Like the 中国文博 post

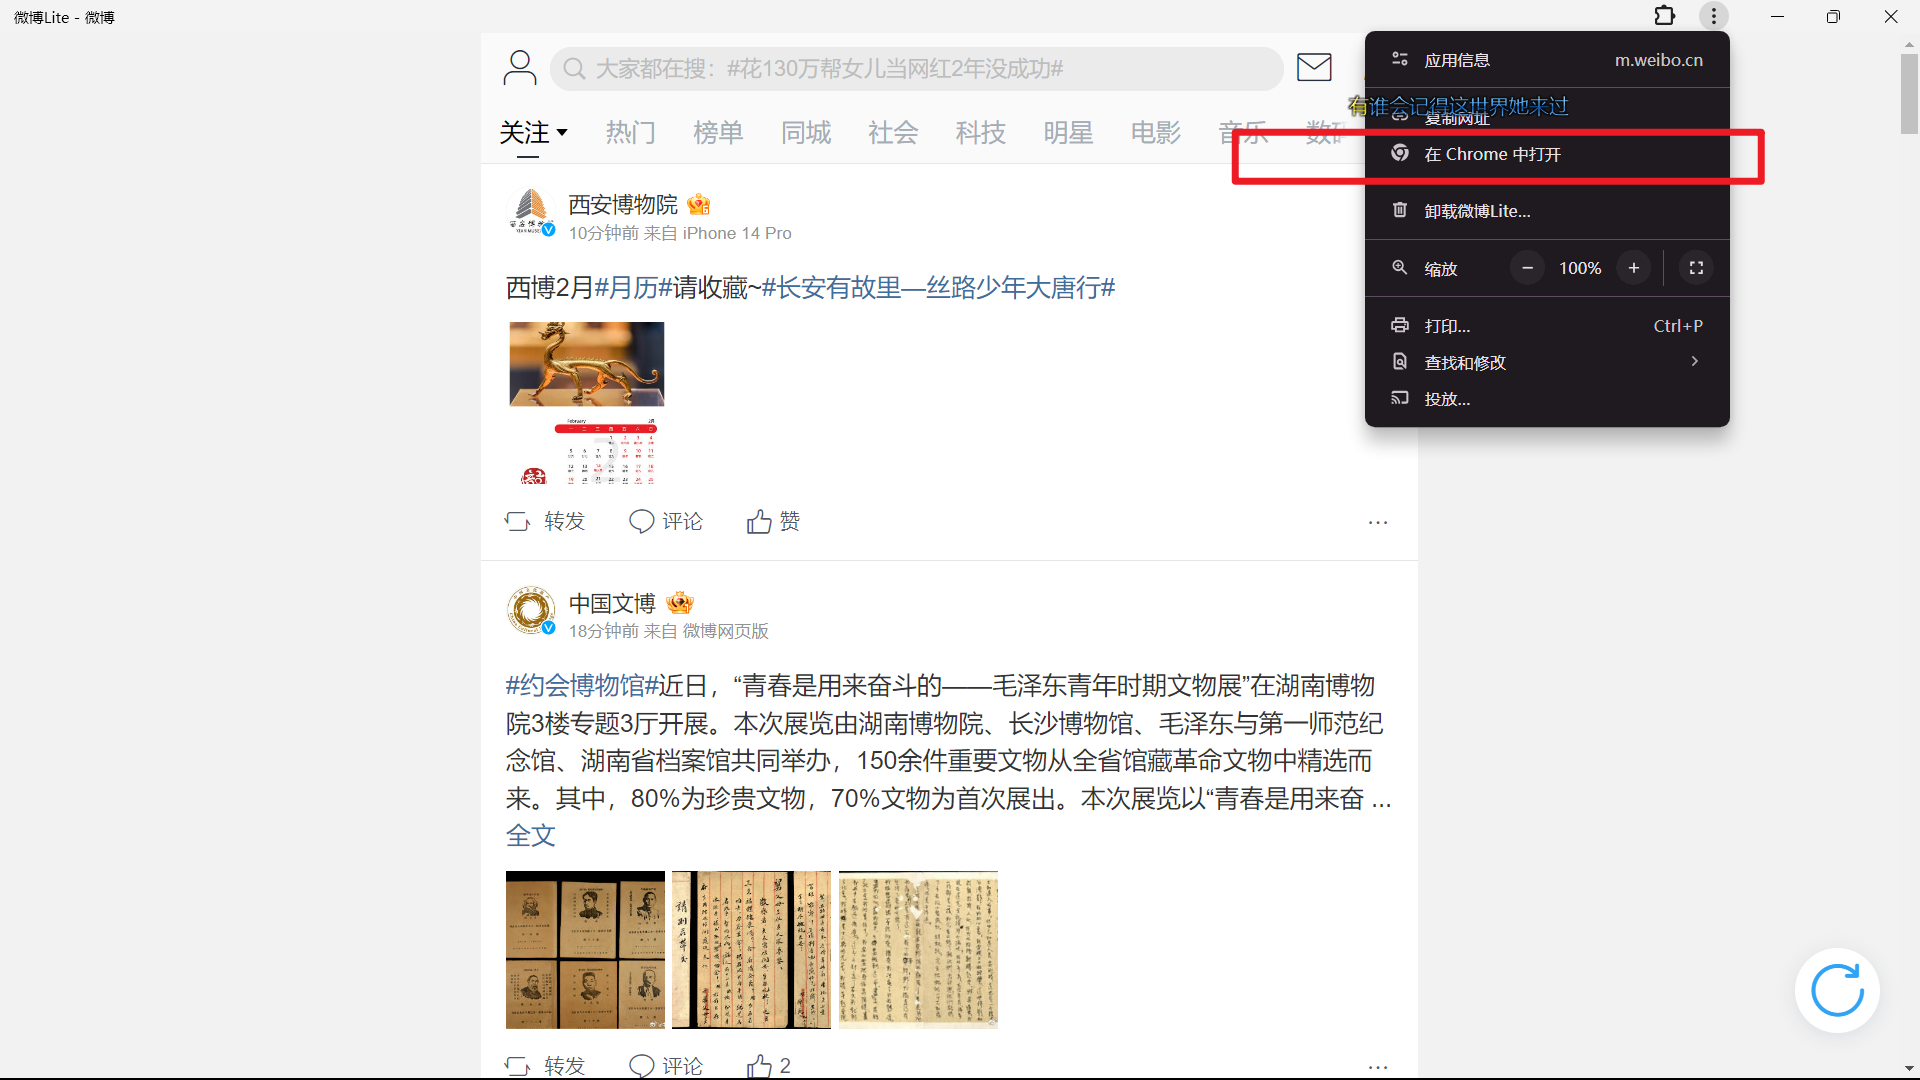[x=760, y=1065]
